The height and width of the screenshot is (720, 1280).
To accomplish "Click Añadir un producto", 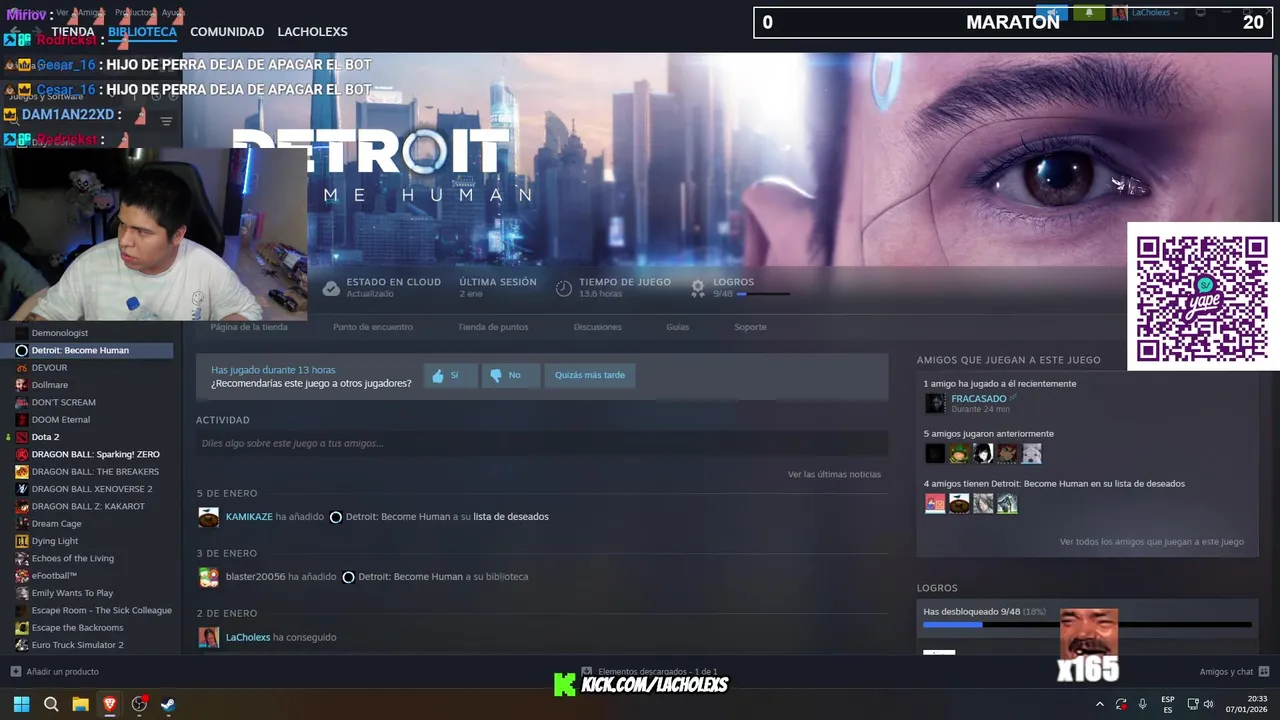I will point(54,672).
